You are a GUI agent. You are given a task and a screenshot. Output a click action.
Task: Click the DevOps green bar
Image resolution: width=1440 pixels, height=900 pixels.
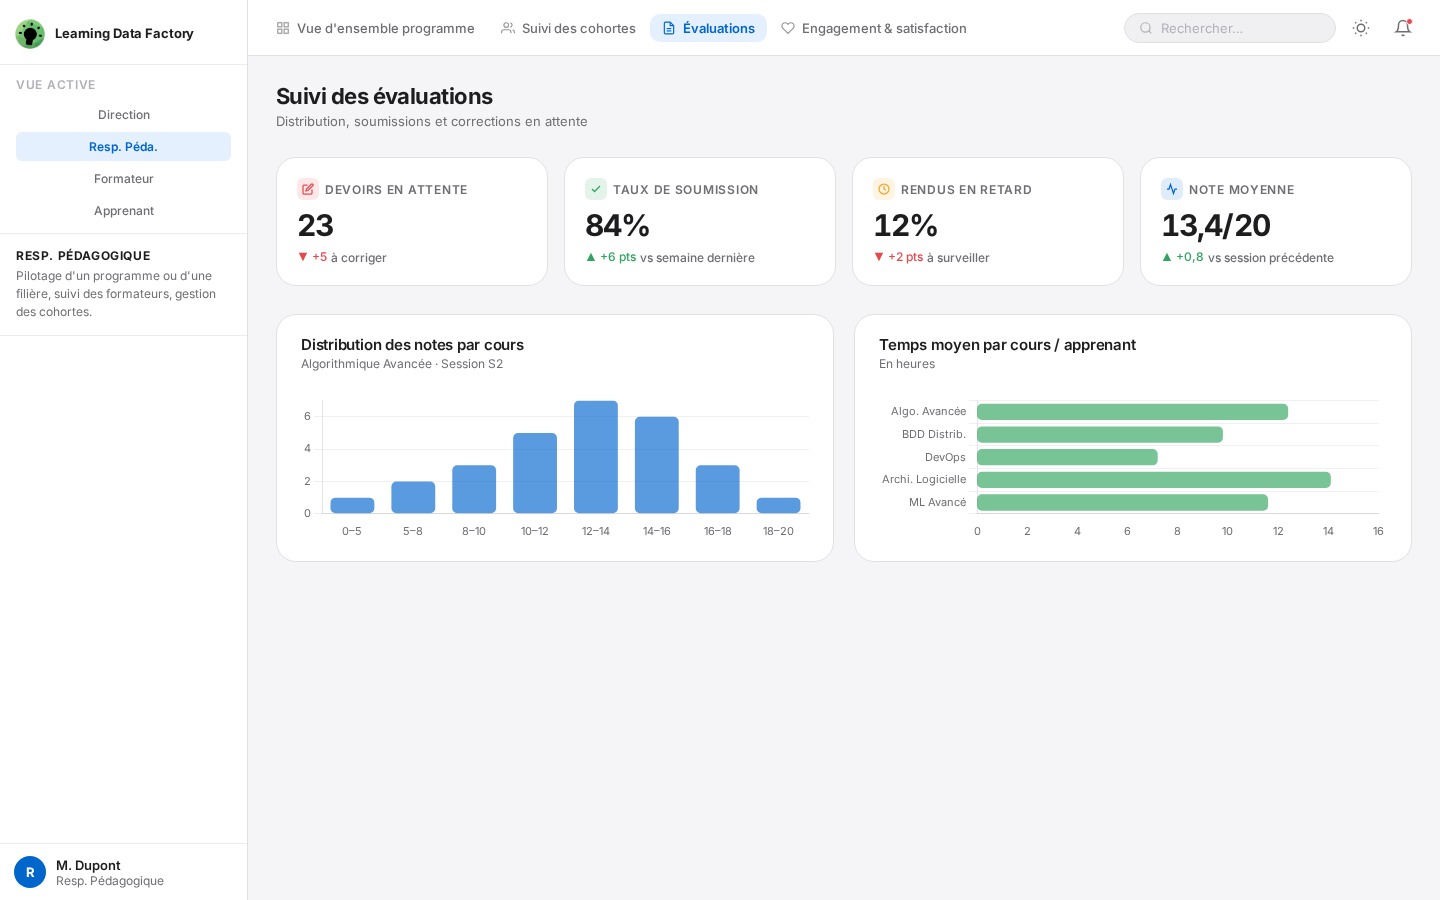[x=1067, y=457]
